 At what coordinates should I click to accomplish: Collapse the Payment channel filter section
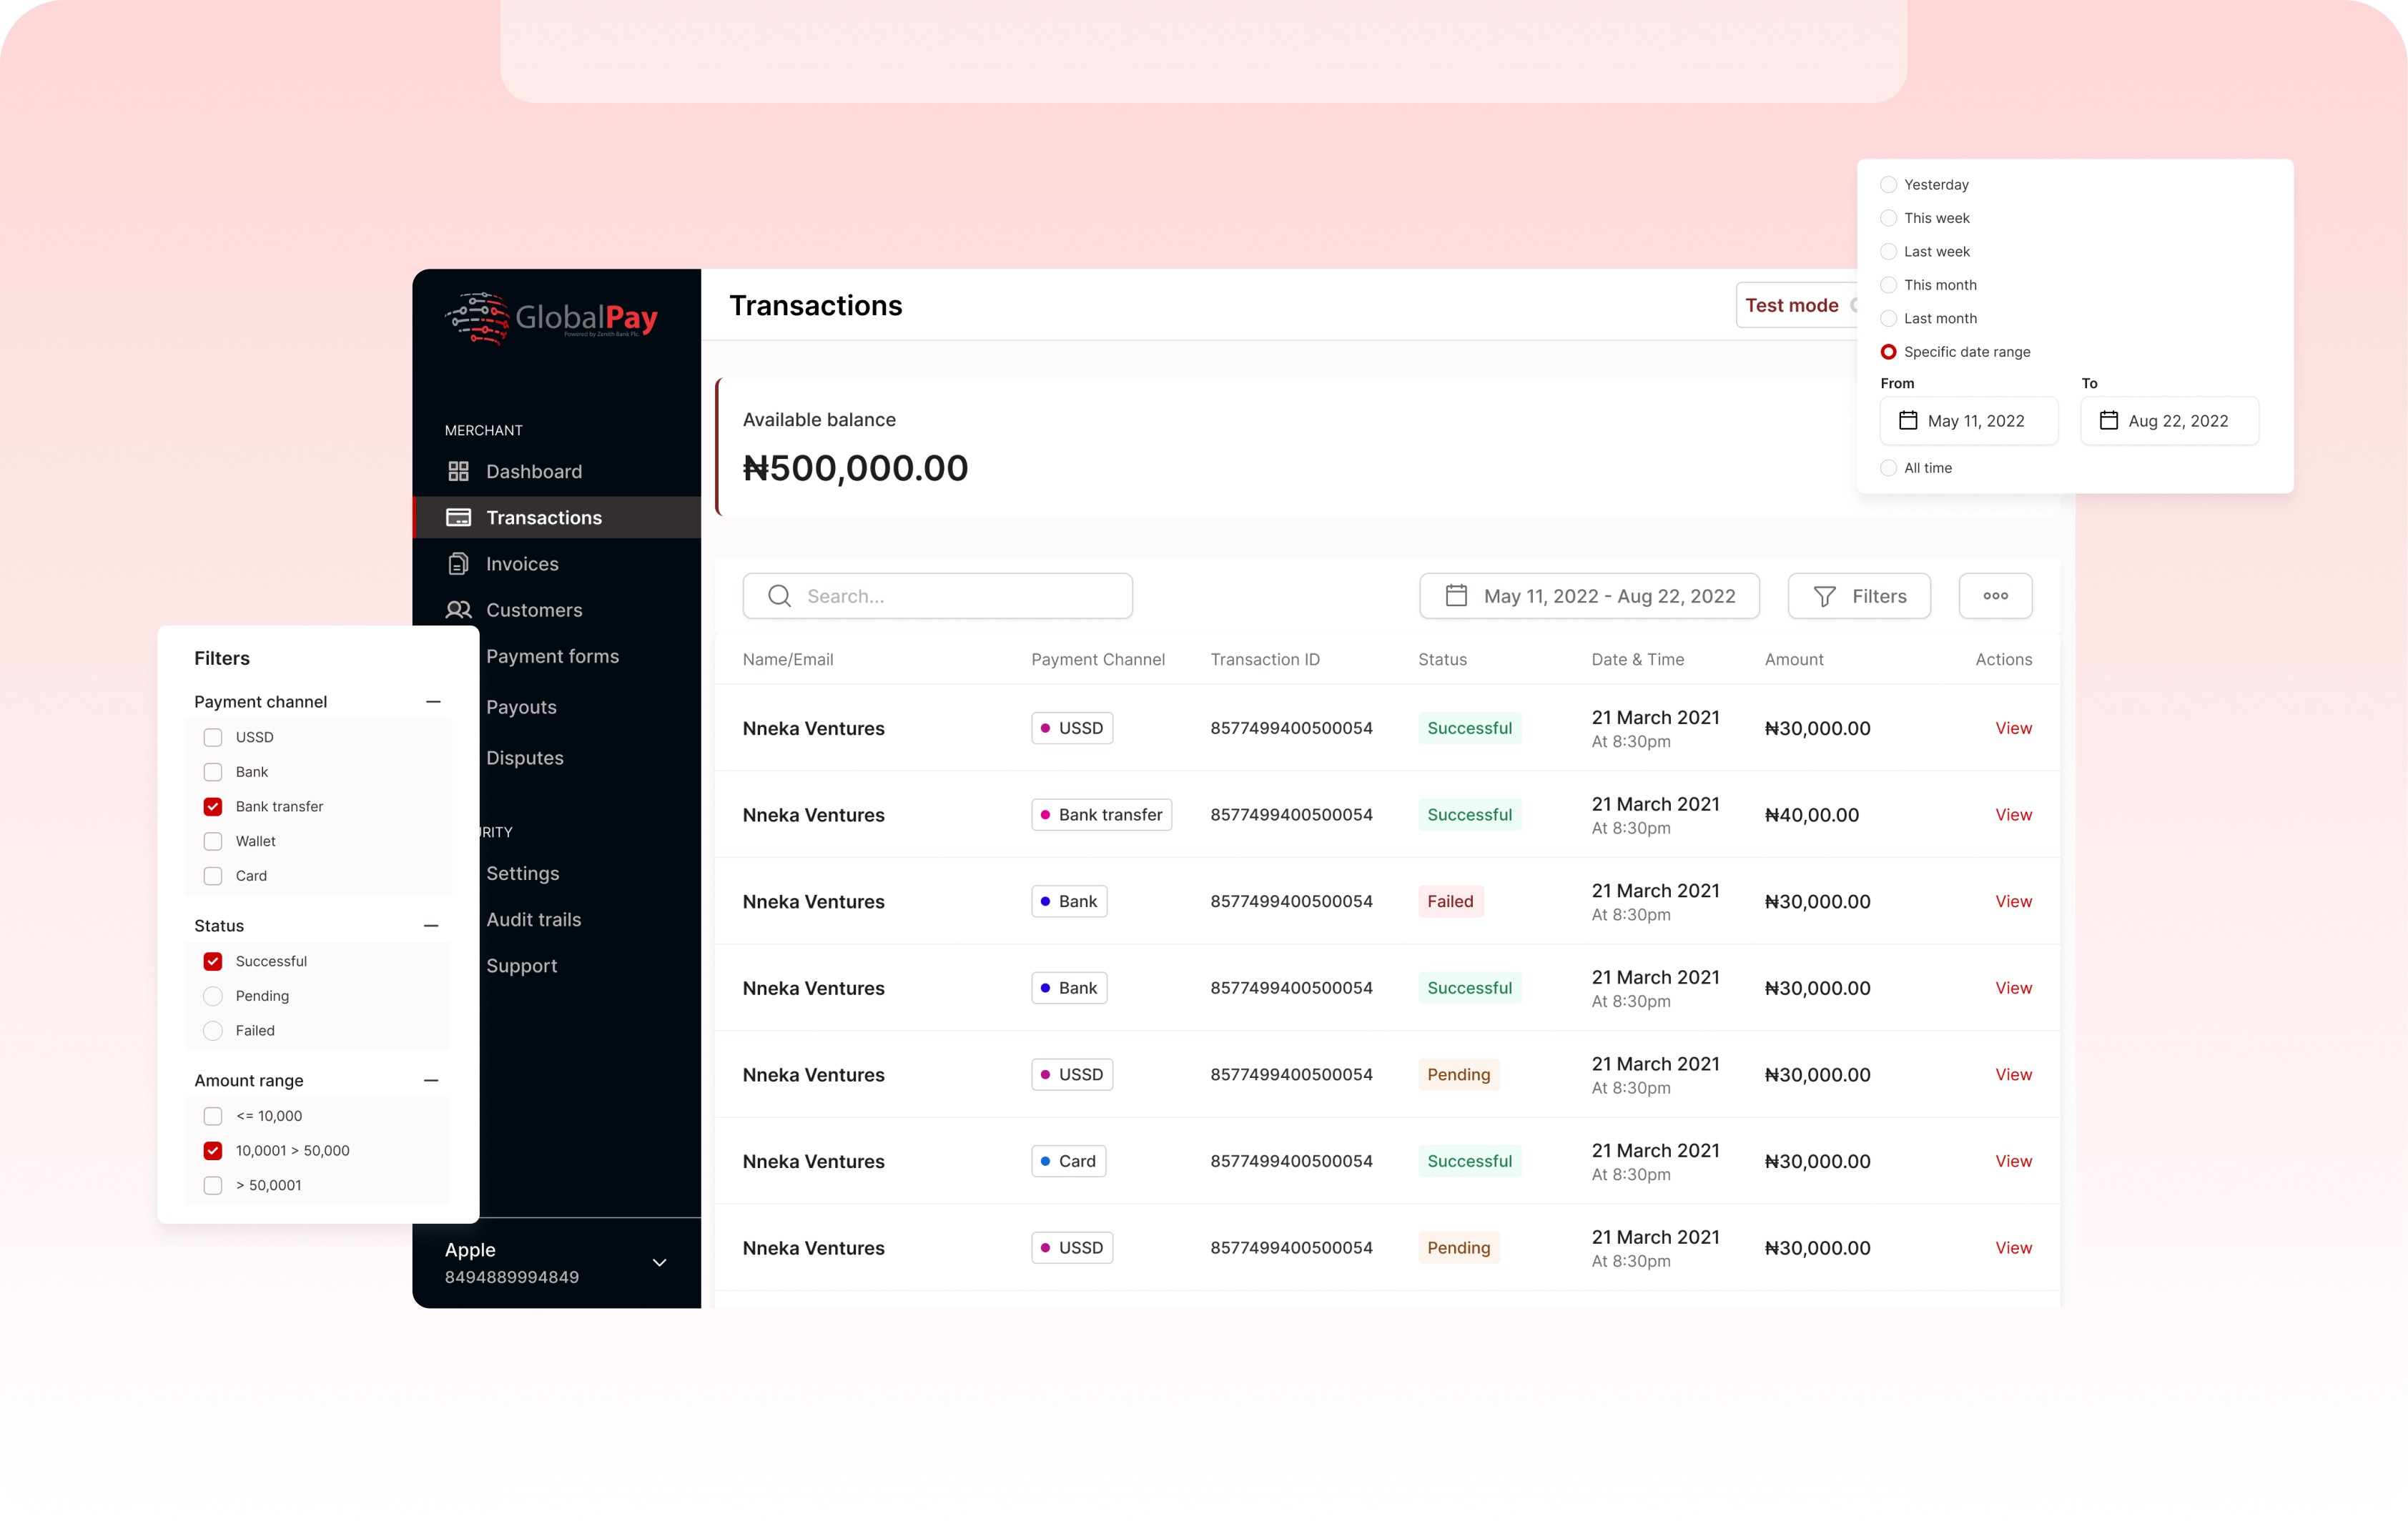(433, 702)
